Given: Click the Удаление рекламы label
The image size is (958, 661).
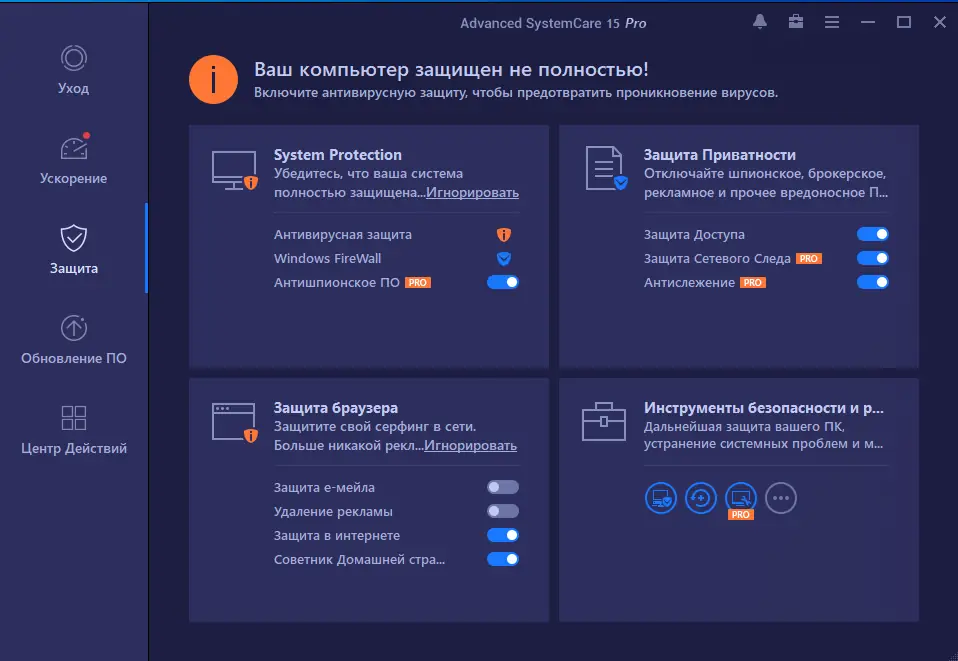Looking at the screenshot, I should (x=333, y=511).
